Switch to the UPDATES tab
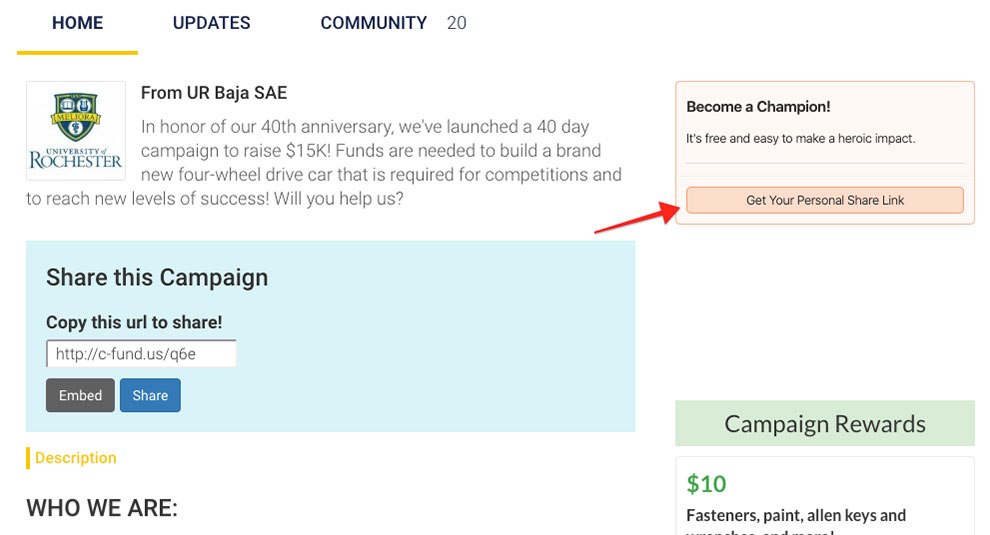The height and width of the screenshot is (535, 990). click(212, 23)
